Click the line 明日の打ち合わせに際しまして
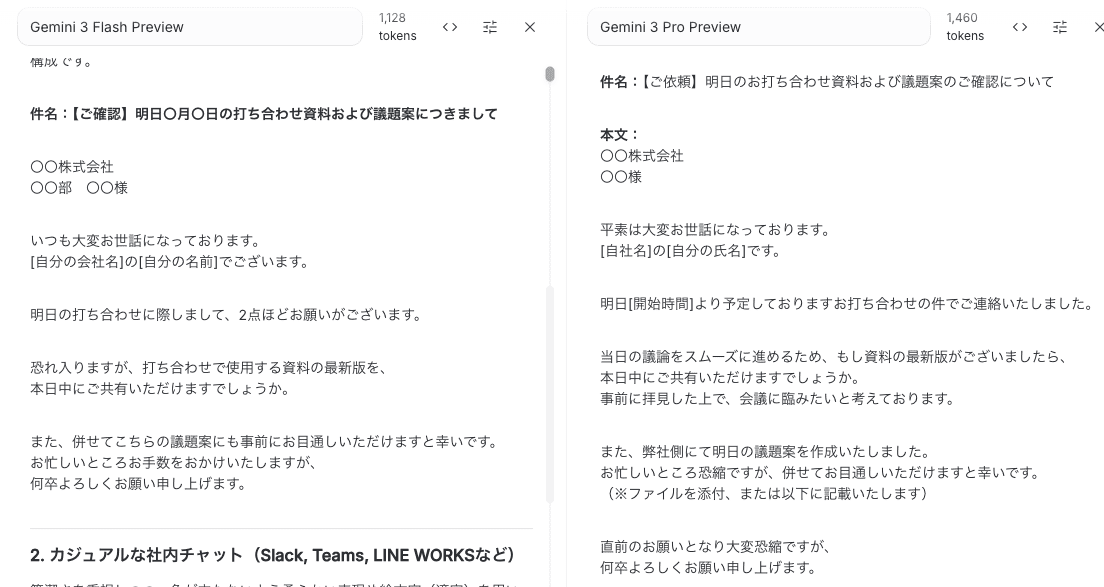 (226, 315)
